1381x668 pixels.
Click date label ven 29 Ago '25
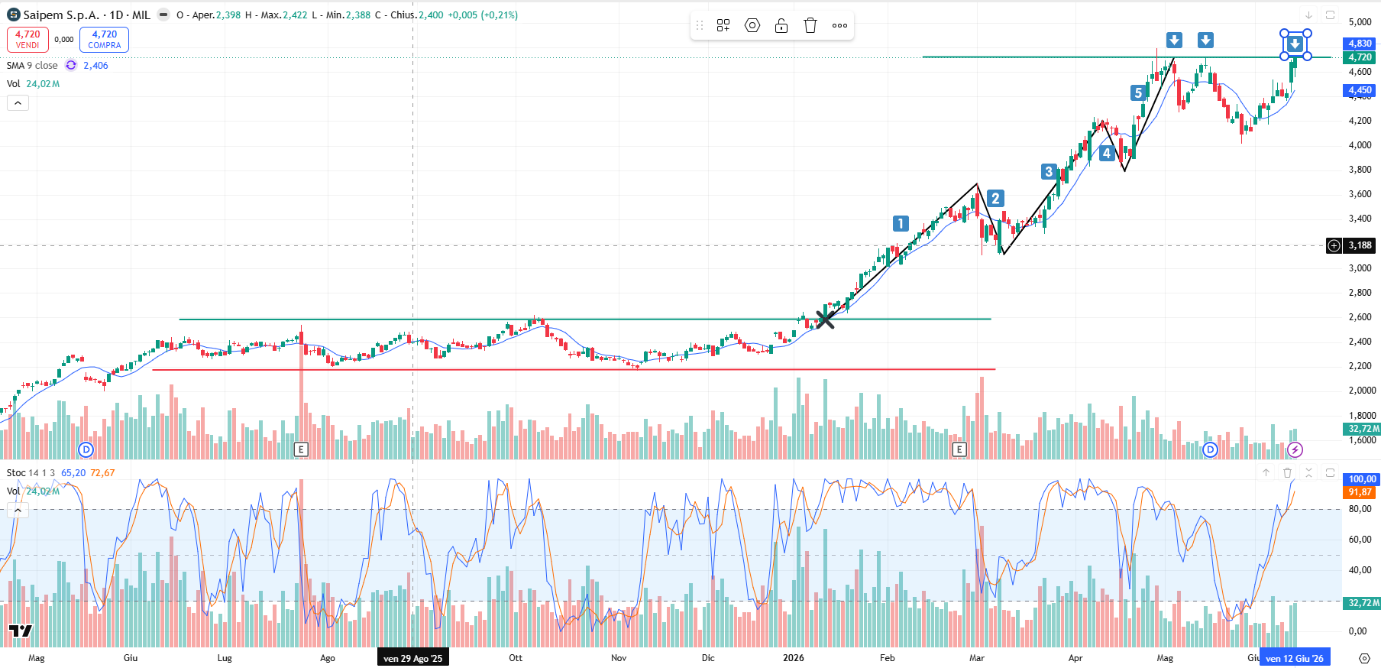tap(413, 658)
